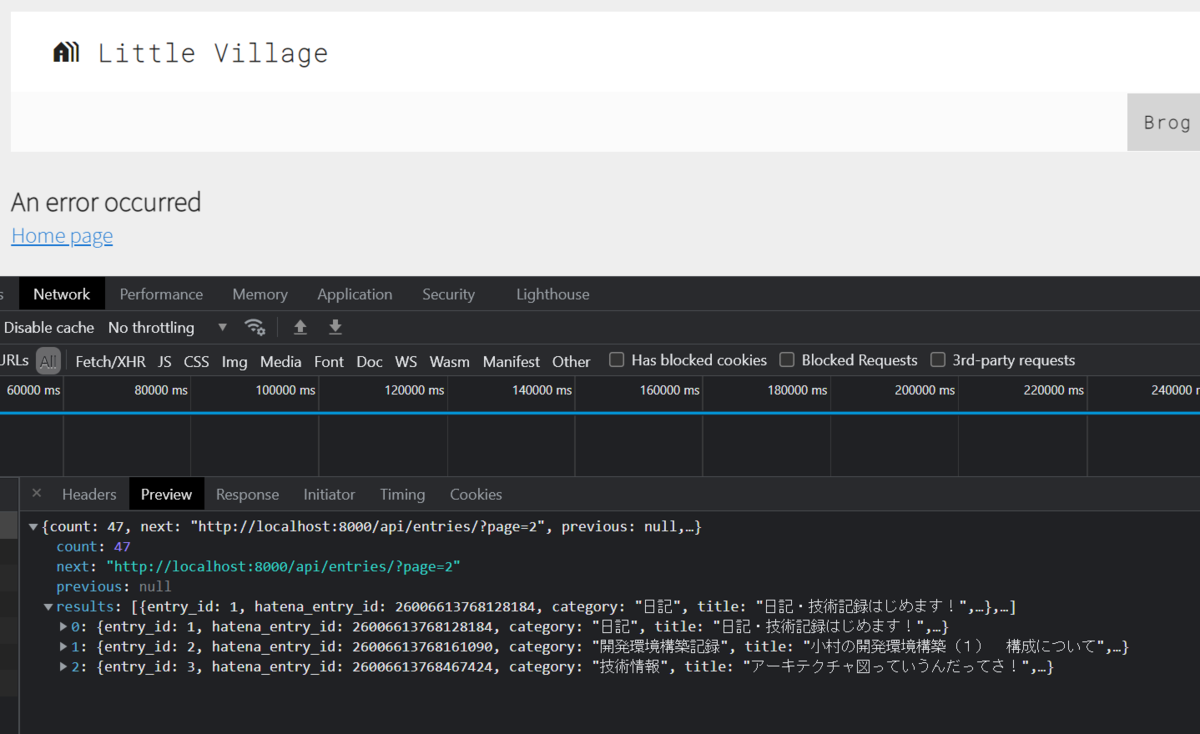The image size is (1200, 734).
Task: Click the export HAR download arrow icon
Action: click(x=335, y=327)
